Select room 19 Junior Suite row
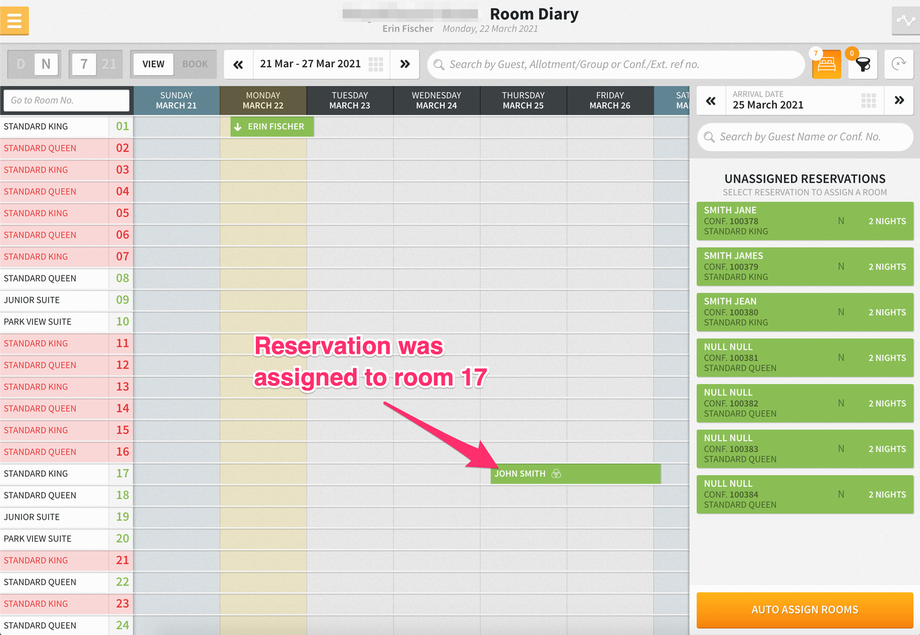 click(66, 517)
